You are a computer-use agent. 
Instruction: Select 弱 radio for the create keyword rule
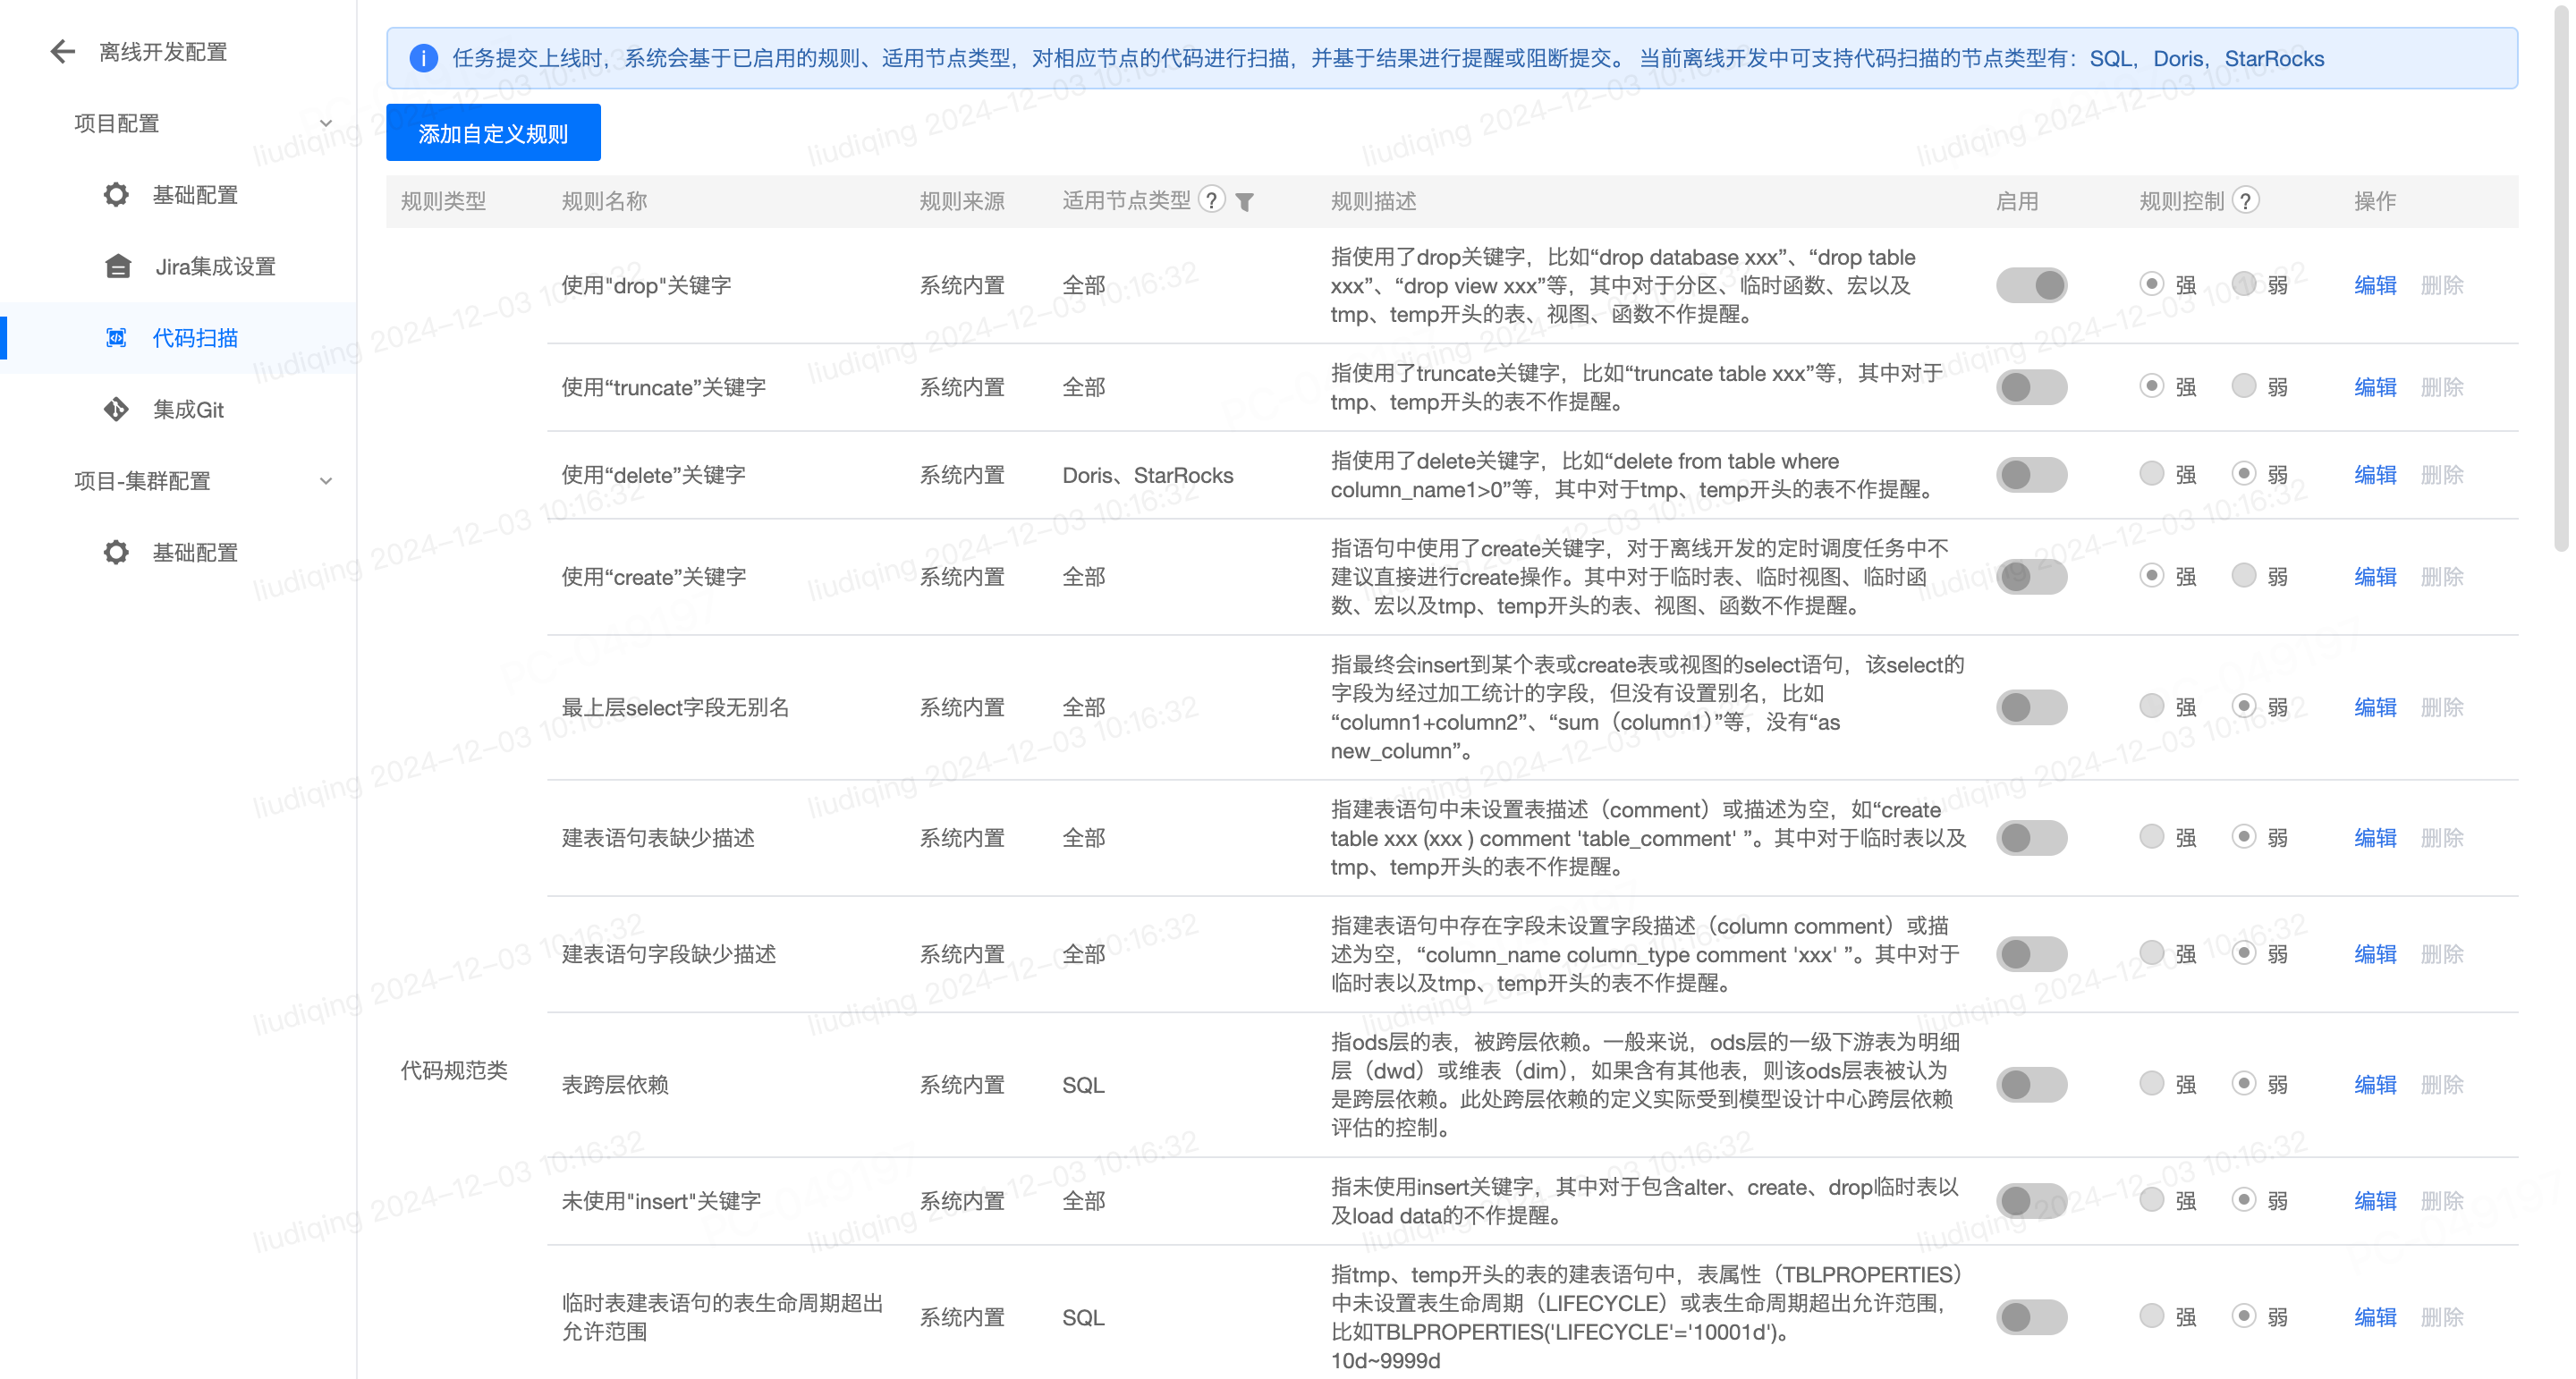click(x=2243, y=576)
